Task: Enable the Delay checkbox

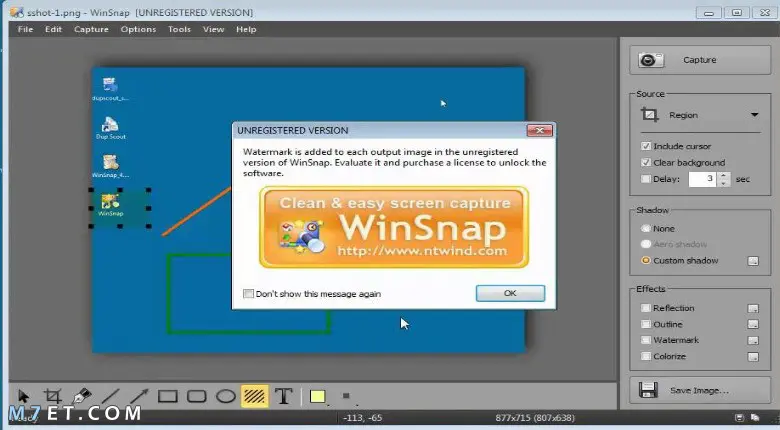Action: click(x=646, y=179)
